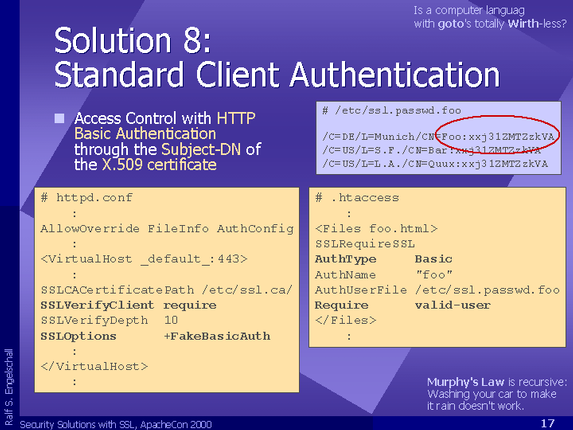Click 'Is a computer languag' quote line
The image size is (573, 430).
tap(469, 11)
